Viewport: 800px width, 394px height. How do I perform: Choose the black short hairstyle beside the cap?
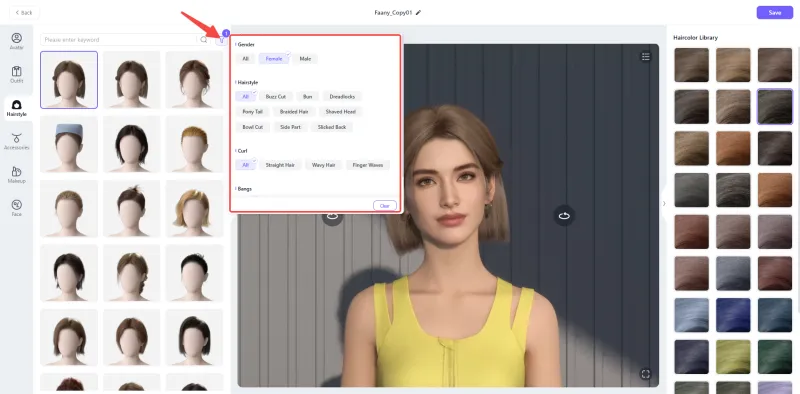point(132,144)
